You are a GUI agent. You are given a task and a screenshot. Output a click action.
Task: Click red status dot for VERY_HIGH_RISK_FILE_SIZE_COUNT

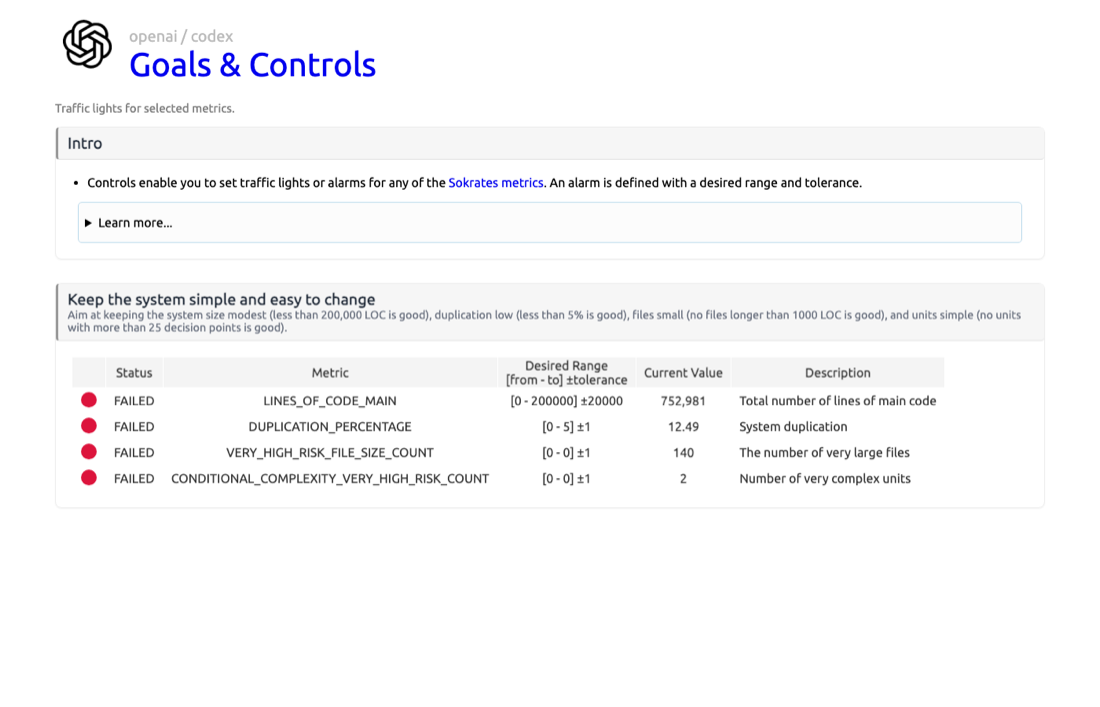click(88, 452)
